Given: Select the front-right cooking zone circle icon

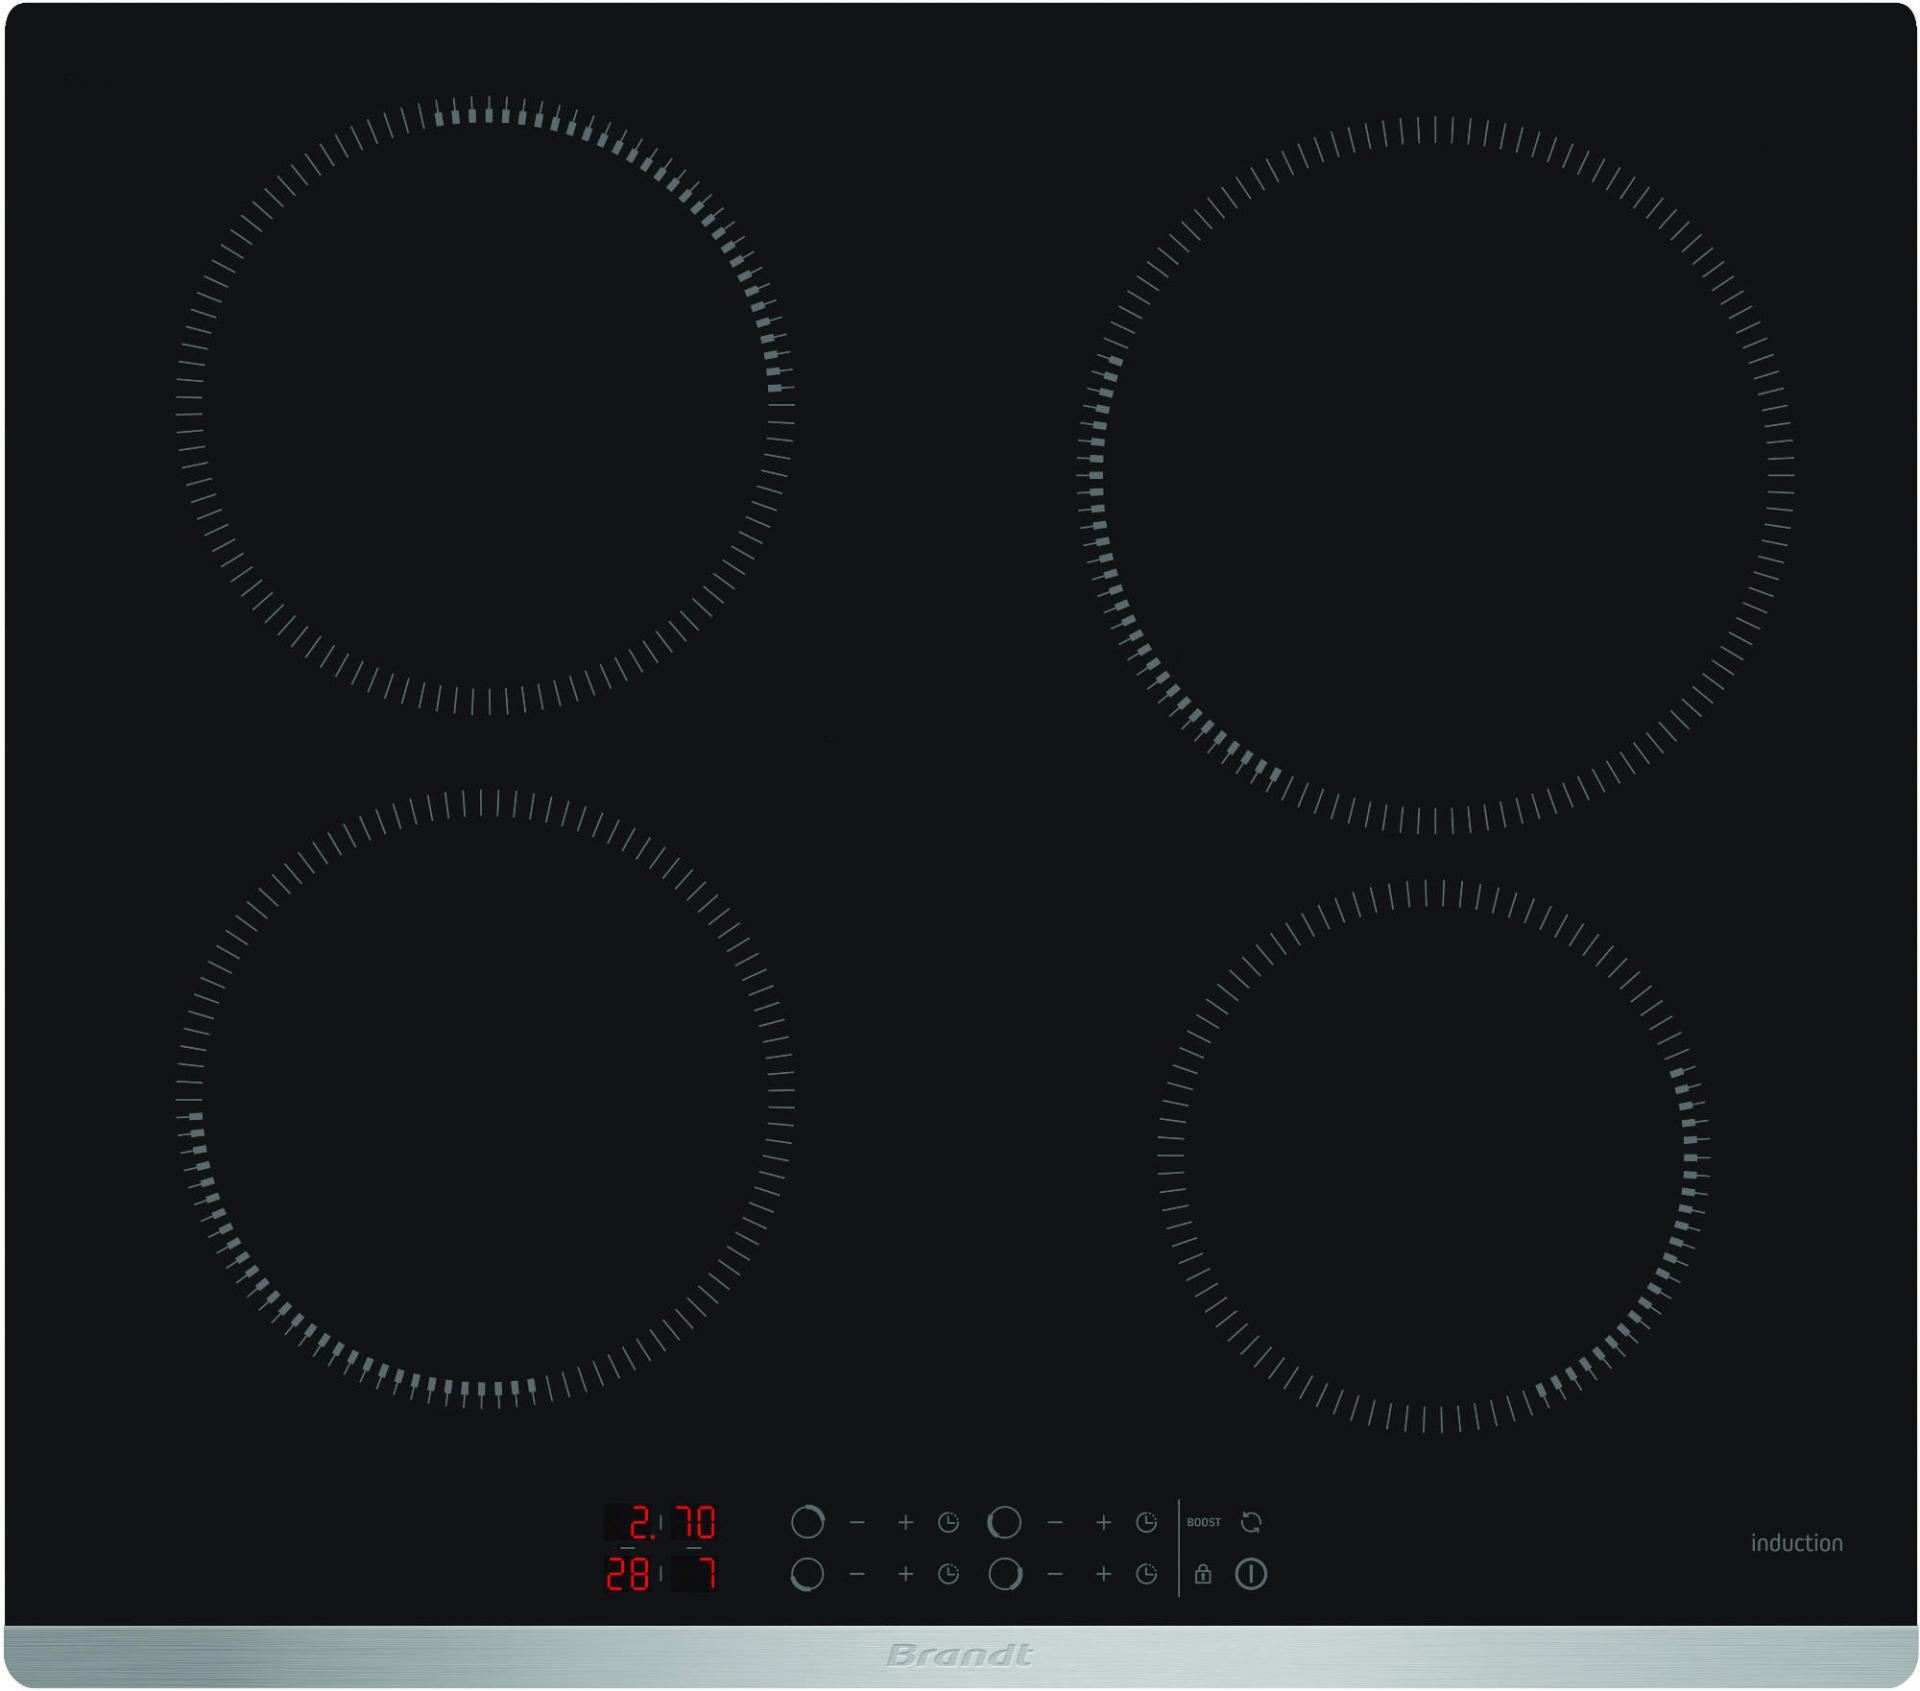Looking at the screenshot, I should (1004, 1574).
